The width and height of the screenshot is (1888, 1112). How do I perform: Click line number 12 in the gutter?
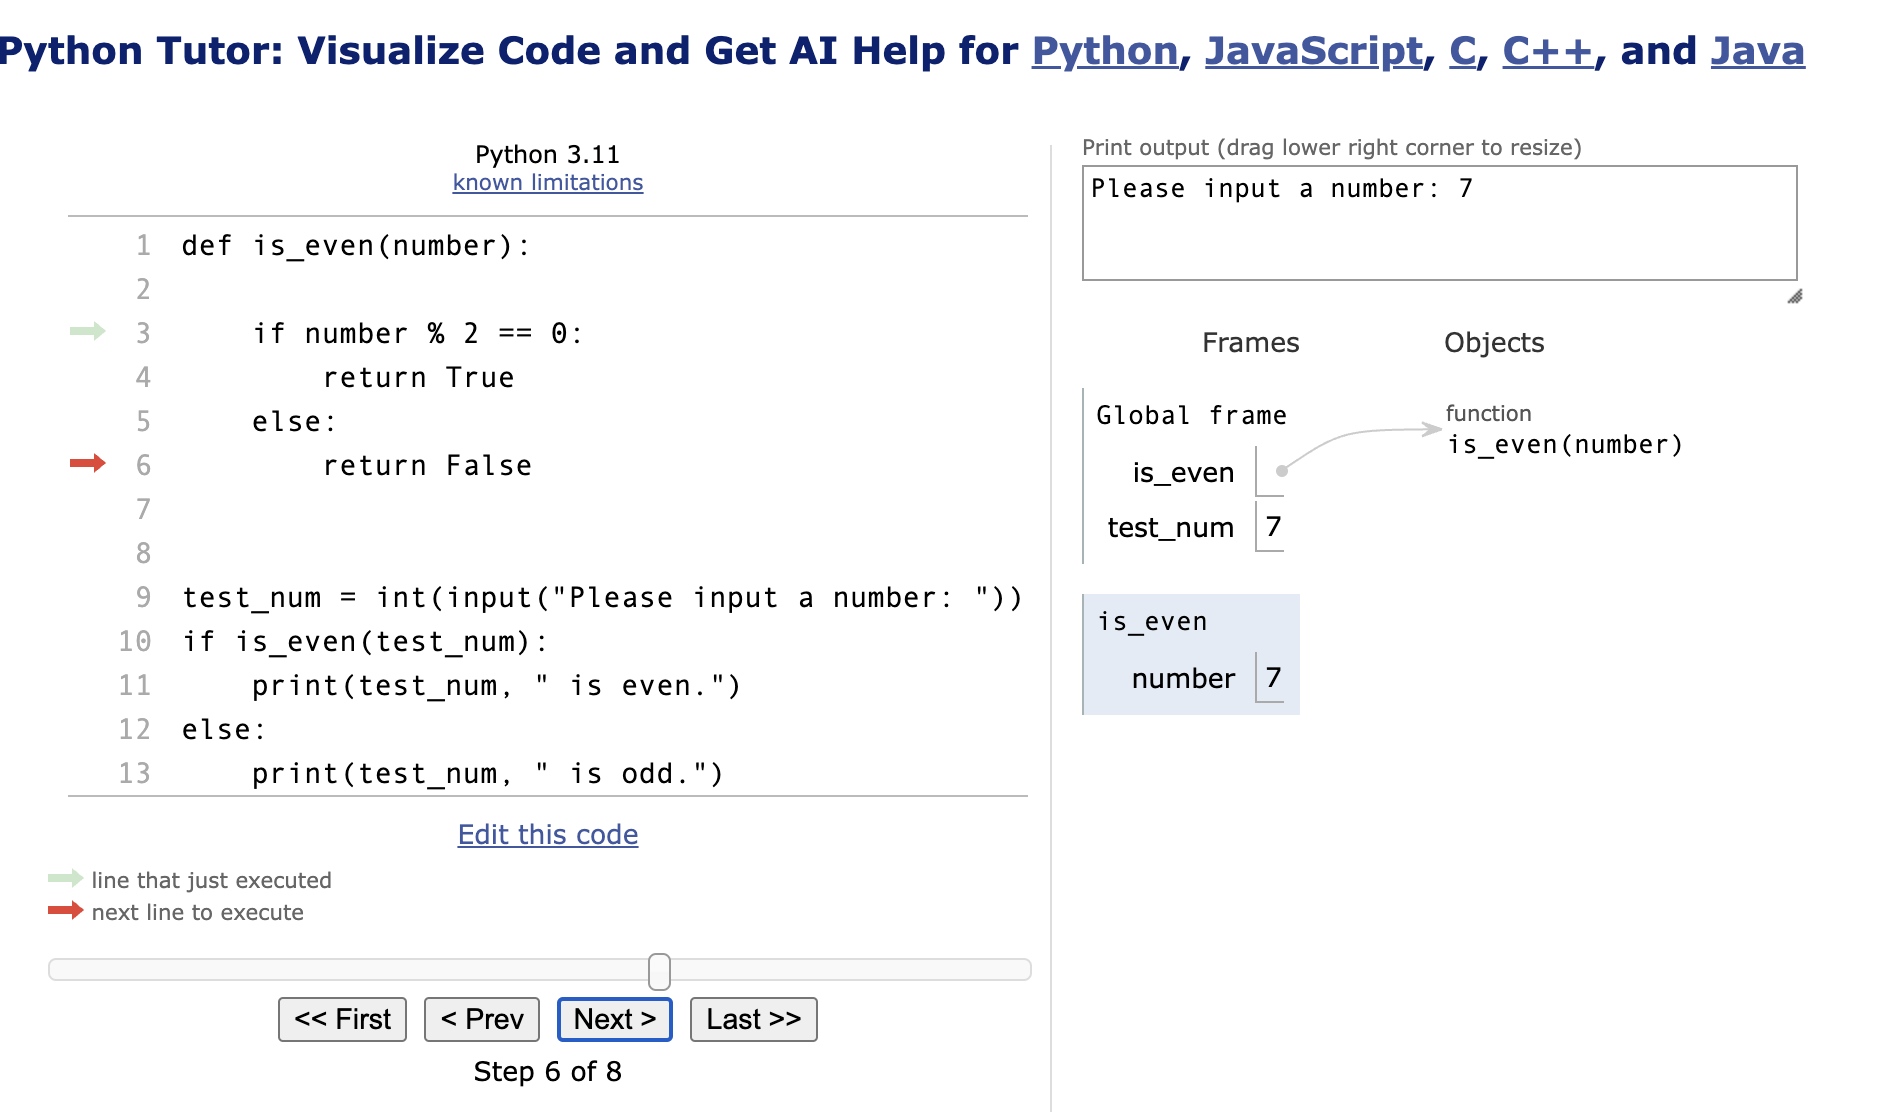click(135, 730)
